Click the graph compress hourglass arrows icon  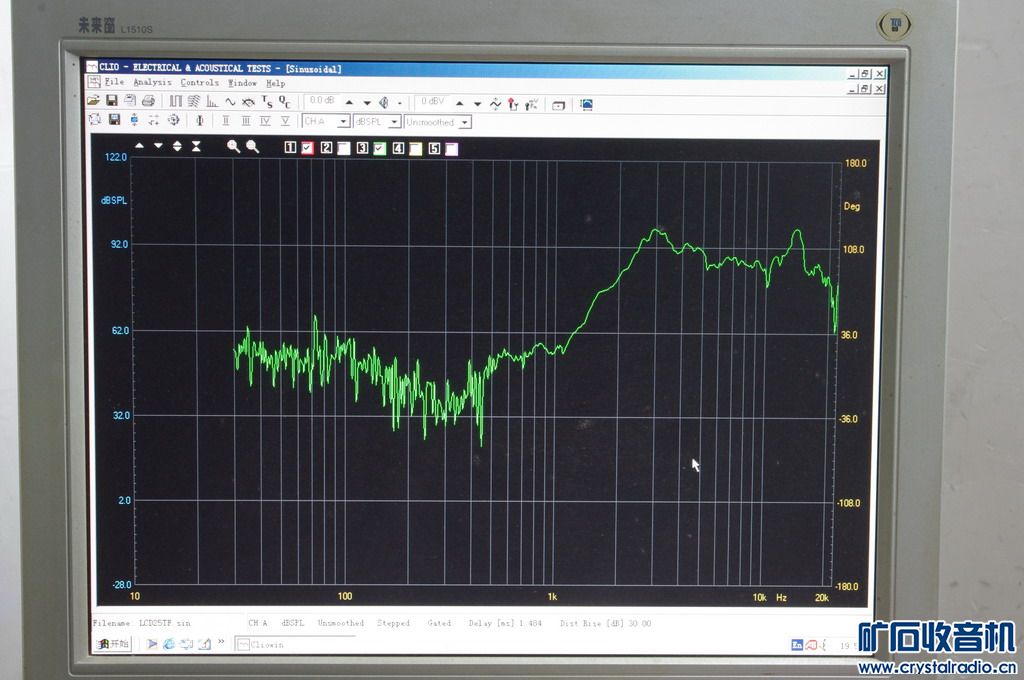(x=196, y=146)
